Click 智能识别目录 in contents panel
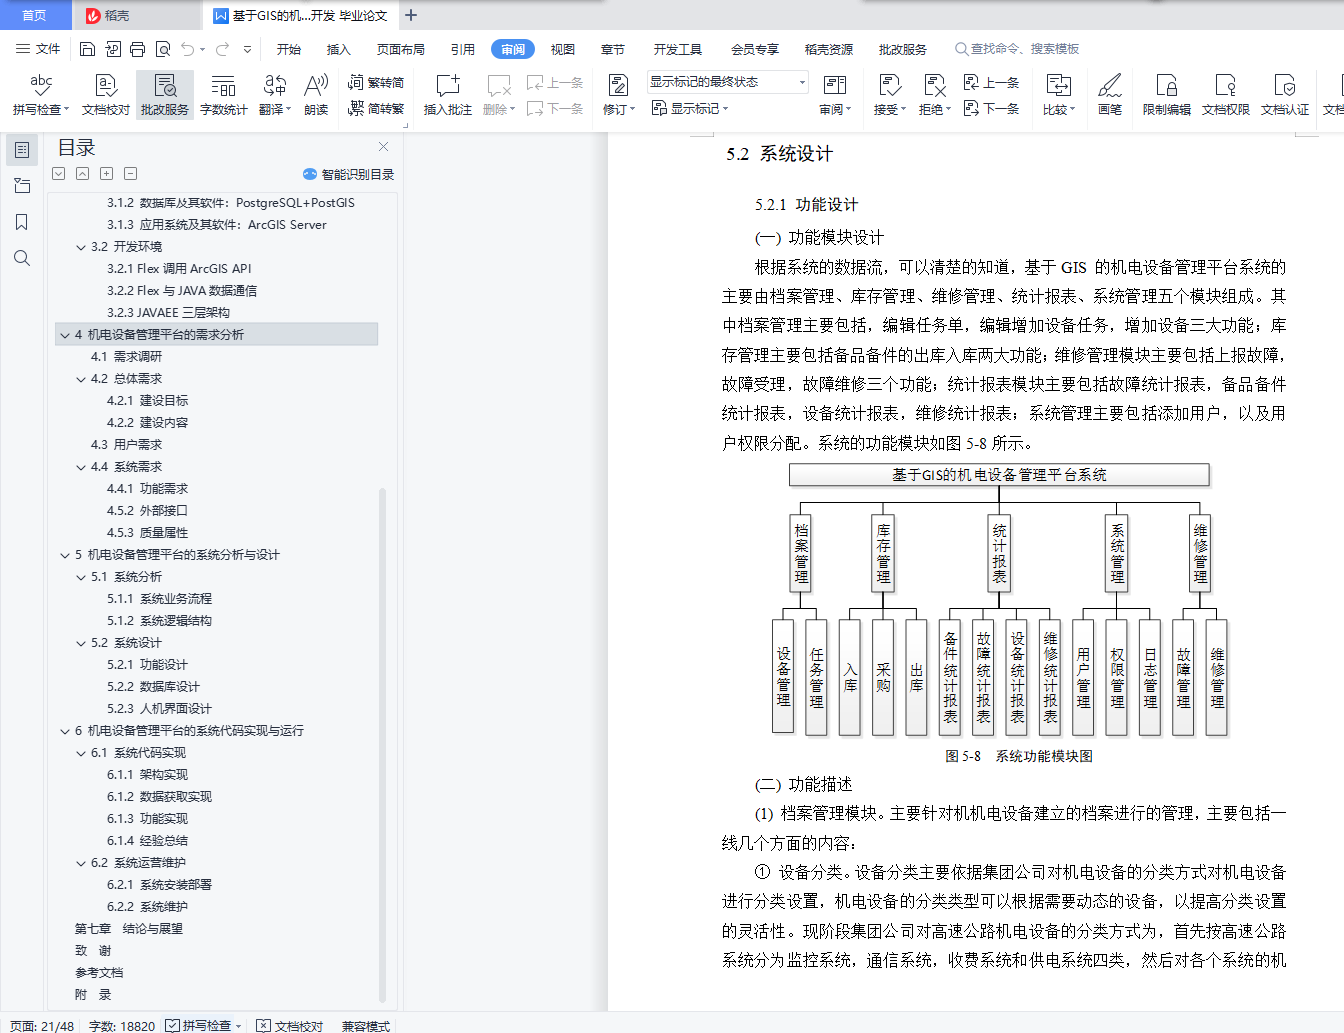This screenshot has width=1344, height=1033. click(349, 174)
